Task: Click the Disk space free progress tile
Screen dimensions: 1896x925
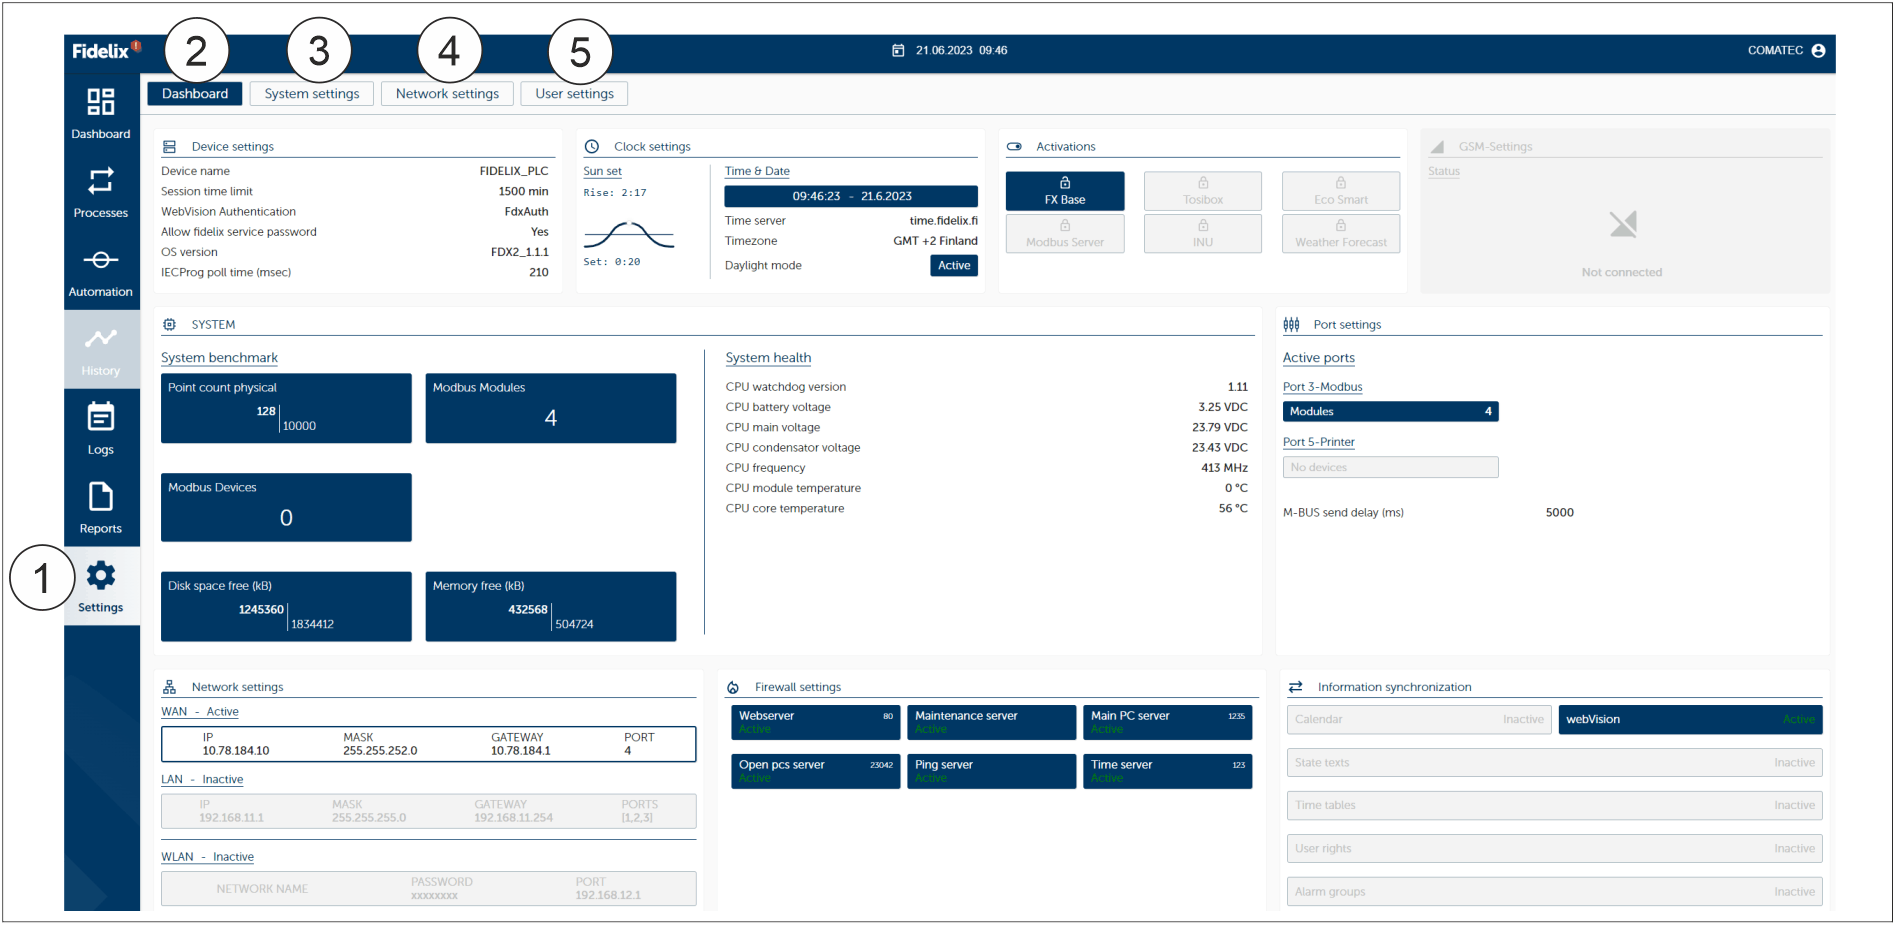Action: [x=285, y=606]
